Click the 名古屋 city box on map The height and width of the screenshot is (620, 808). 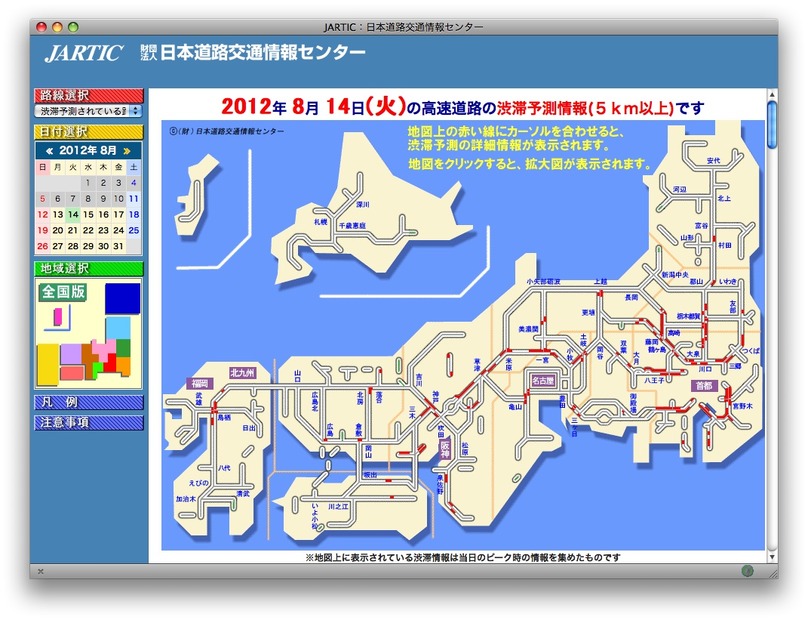[x=543, y=380]
